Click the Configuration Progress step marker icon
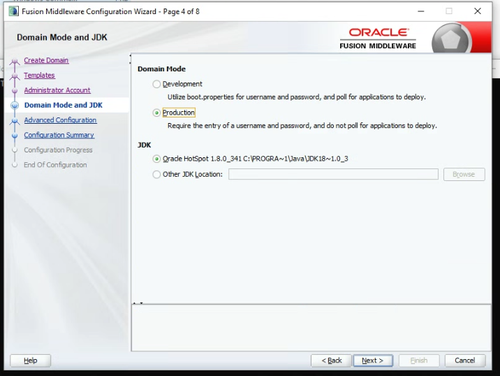500x376 pixels. click(x=15, y=150)
